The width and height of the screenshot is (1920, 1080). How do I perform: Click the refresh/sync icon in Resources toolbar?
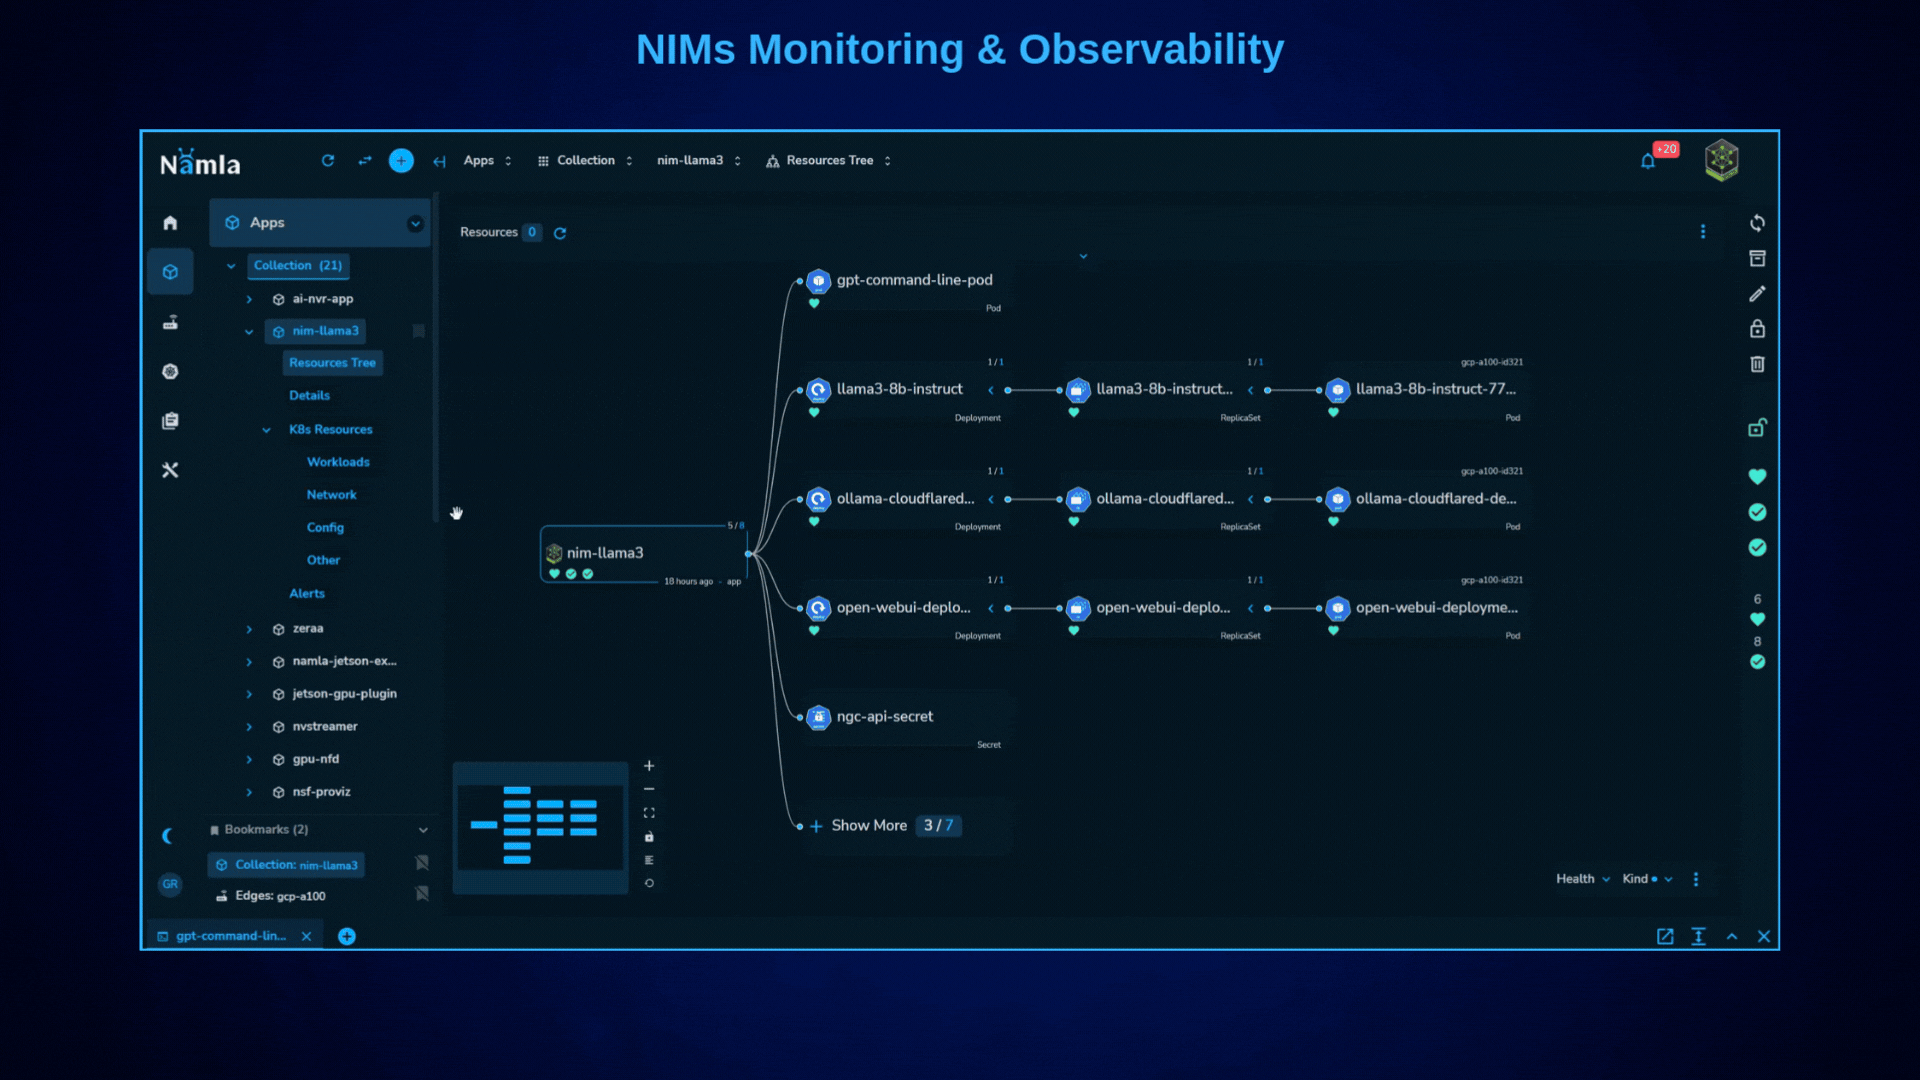(560, 232)
